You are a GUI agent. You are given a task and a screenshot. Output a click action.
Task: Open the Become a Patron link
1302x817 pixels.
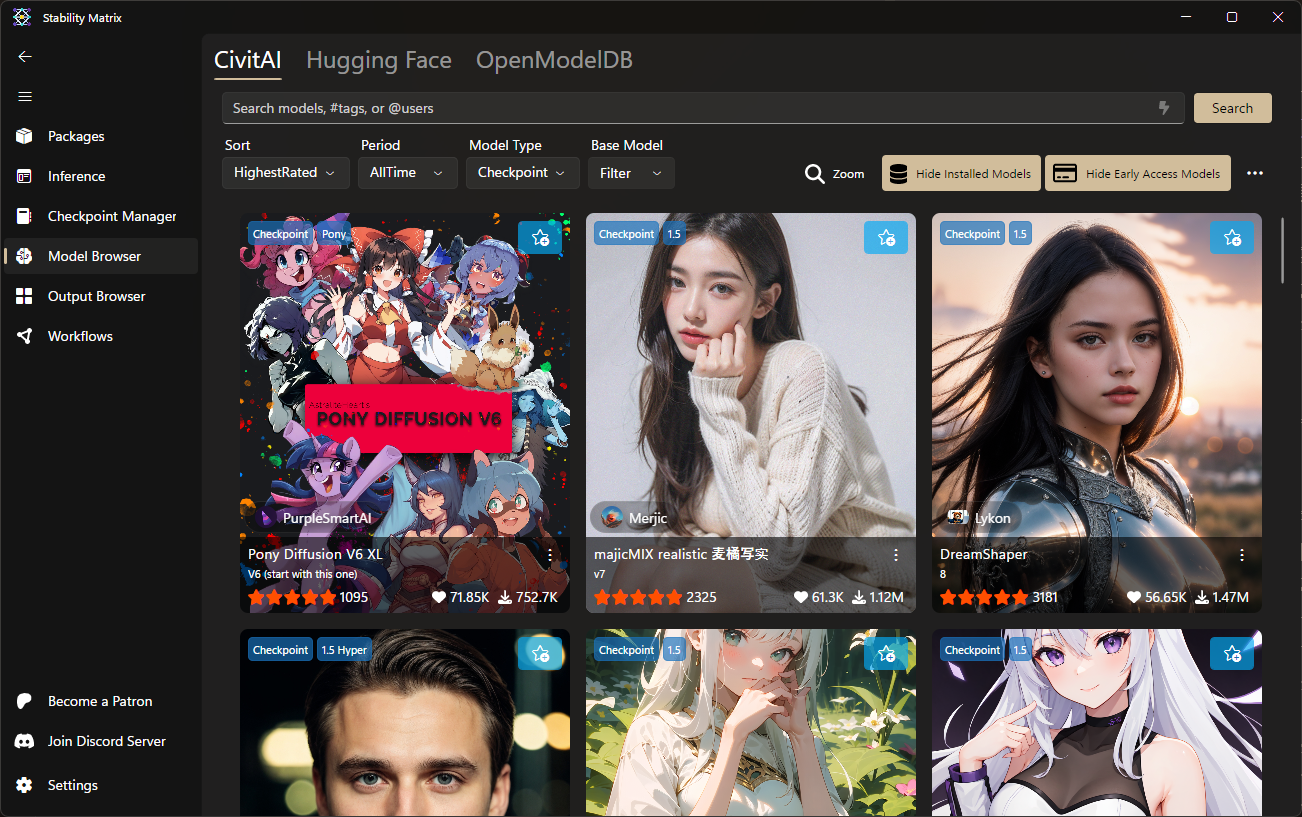[100, 701]
